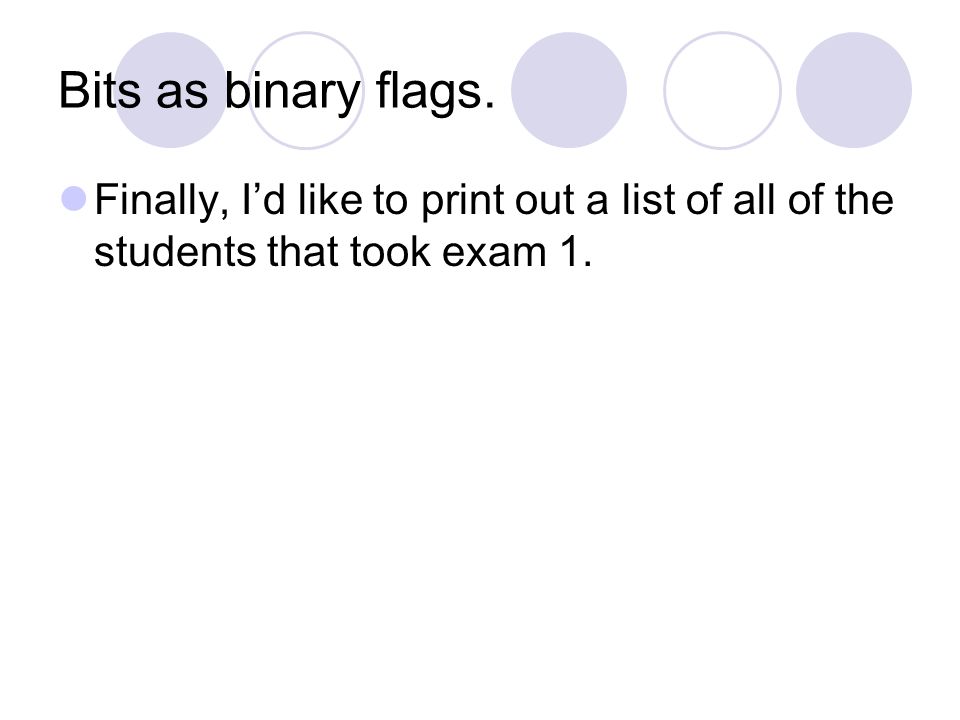Image resolution: width=960 pixels, height=720 pixels.
Task: Click the word "students" on the second line
Action: click(175, 252)
